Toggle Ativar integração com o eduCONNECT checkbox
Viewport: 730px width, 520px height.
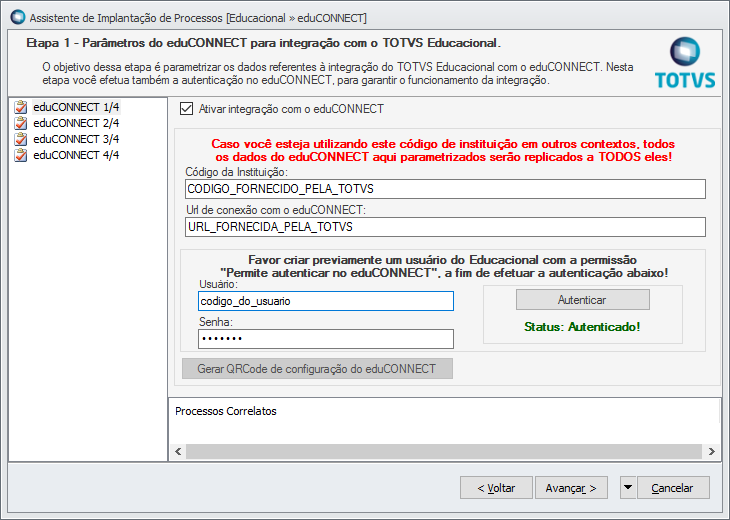(x=187, y=109)
